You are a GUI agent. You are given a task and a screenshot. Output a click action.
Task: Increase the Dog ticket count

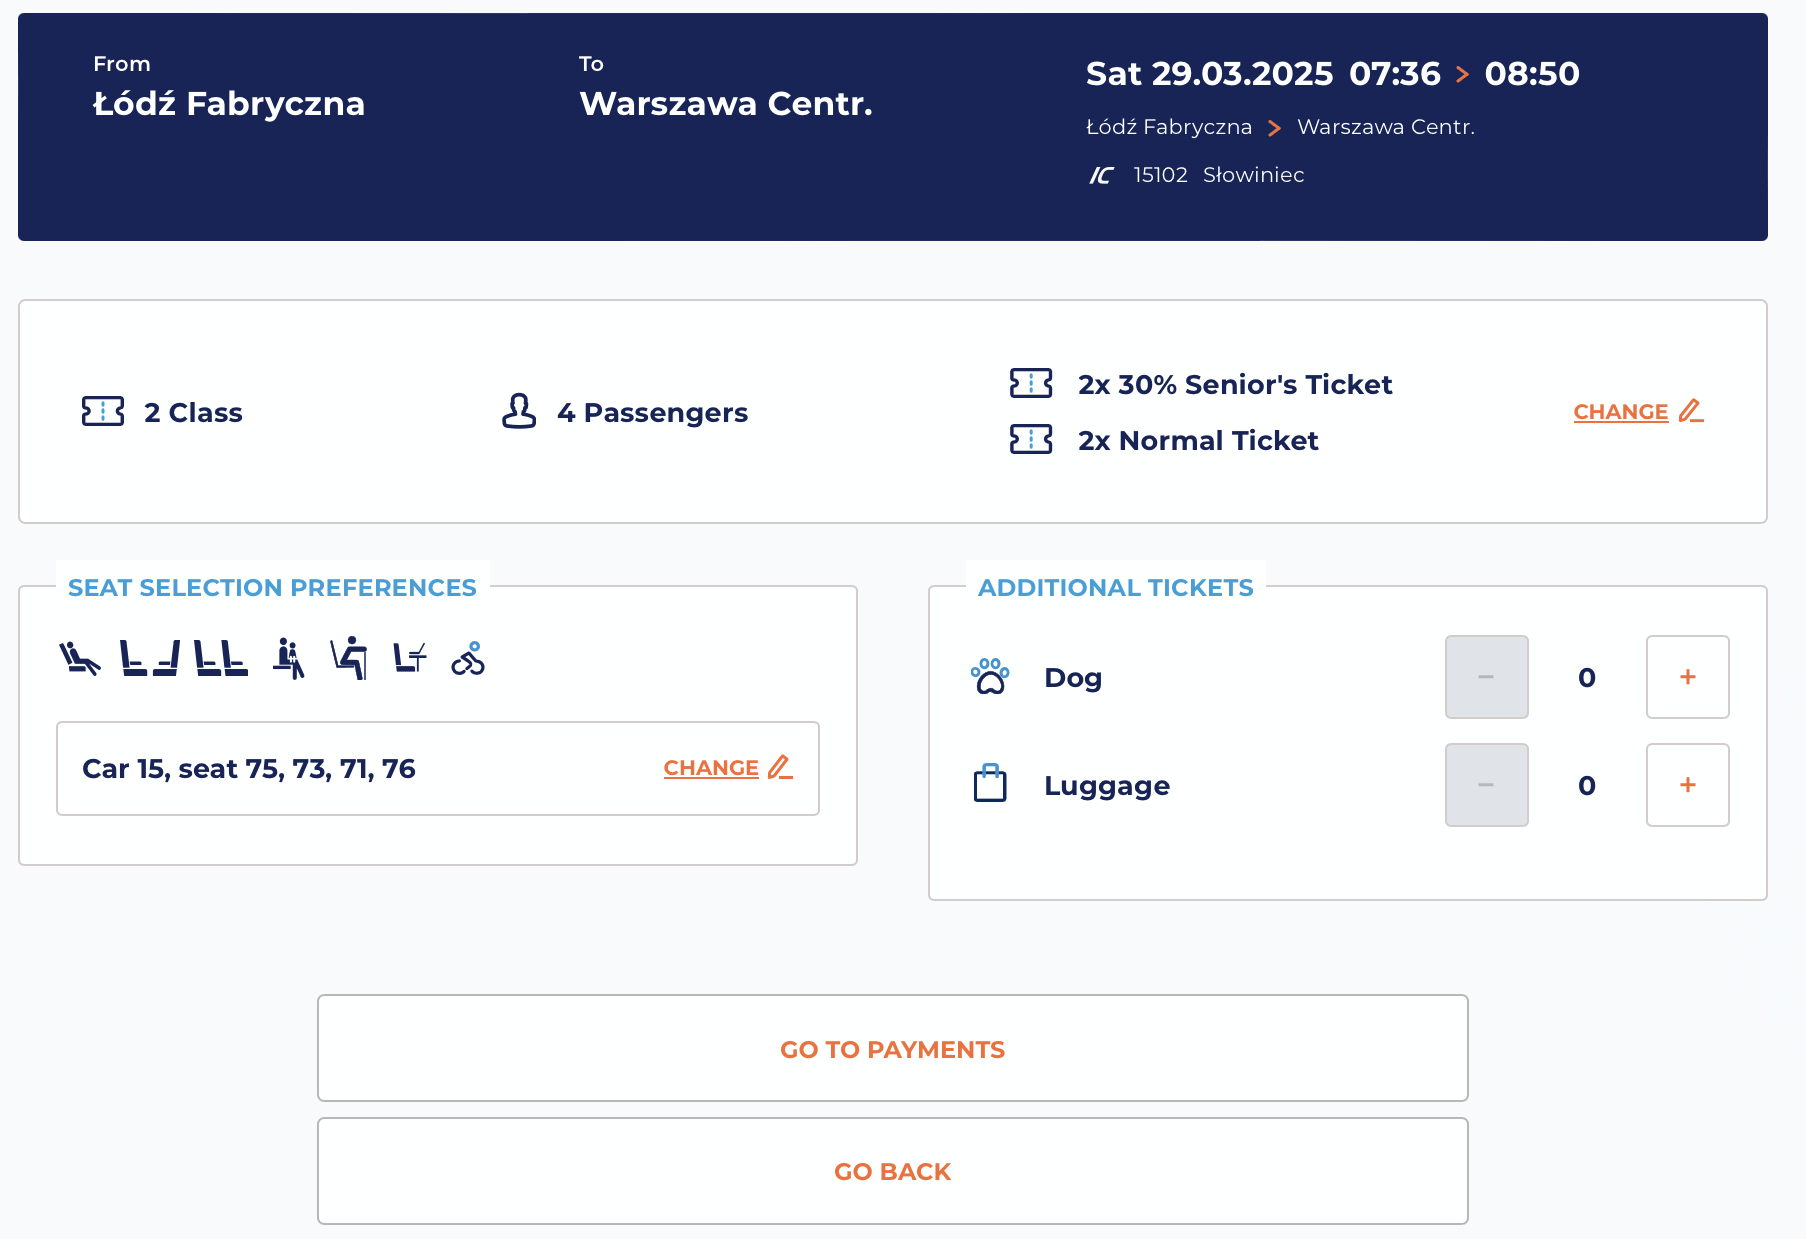click(1687, 677)
